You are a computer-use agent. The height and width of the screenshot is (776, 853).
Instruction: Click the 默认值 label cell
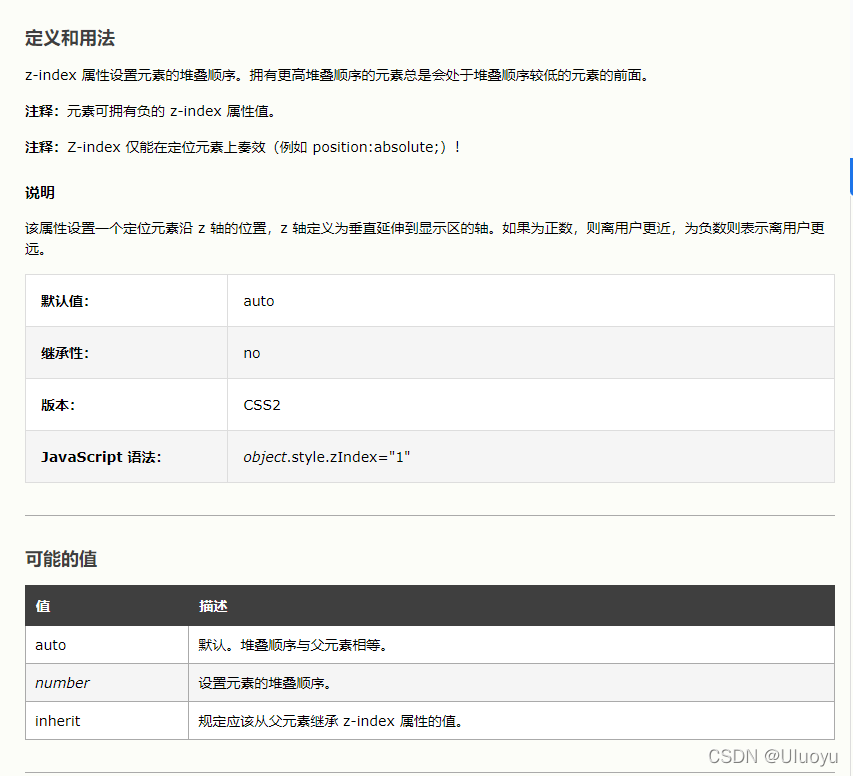pyautogui.click(x=126, y=301)
